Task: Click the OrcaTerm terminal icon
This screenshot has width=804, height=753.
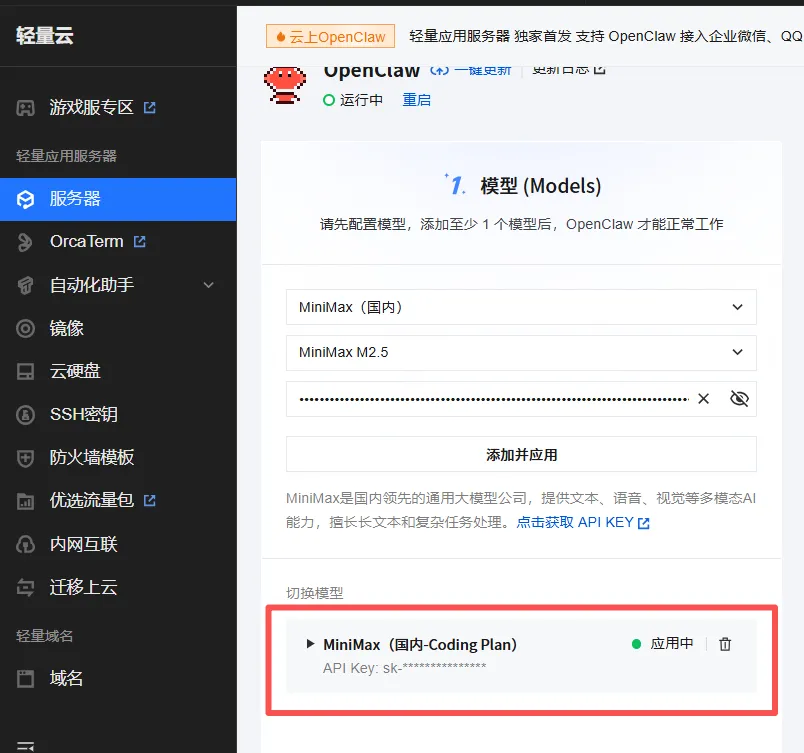Action: pos(25,242)
